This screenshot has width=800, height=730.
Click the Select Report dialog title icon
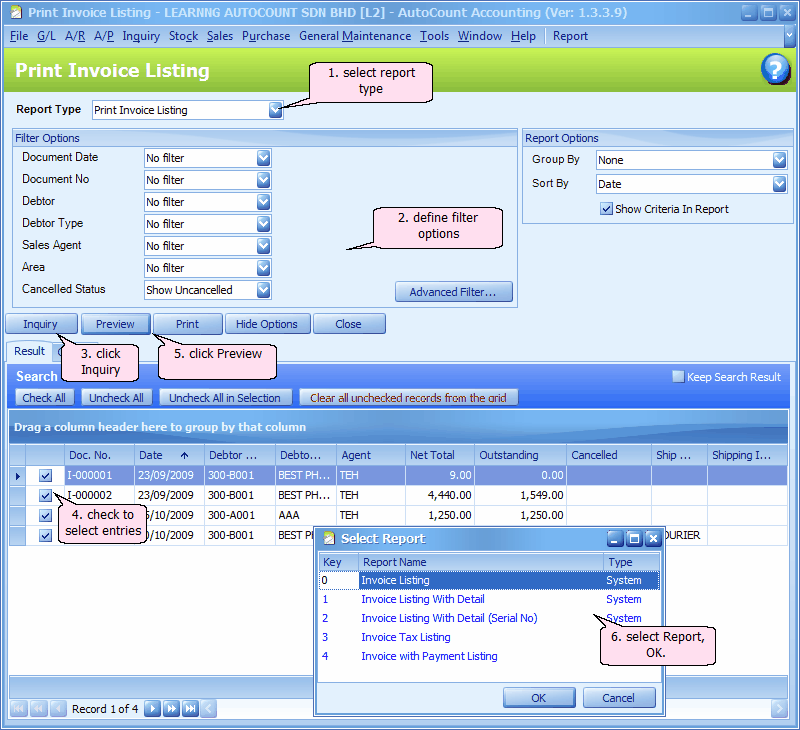(x=329, y=538)
